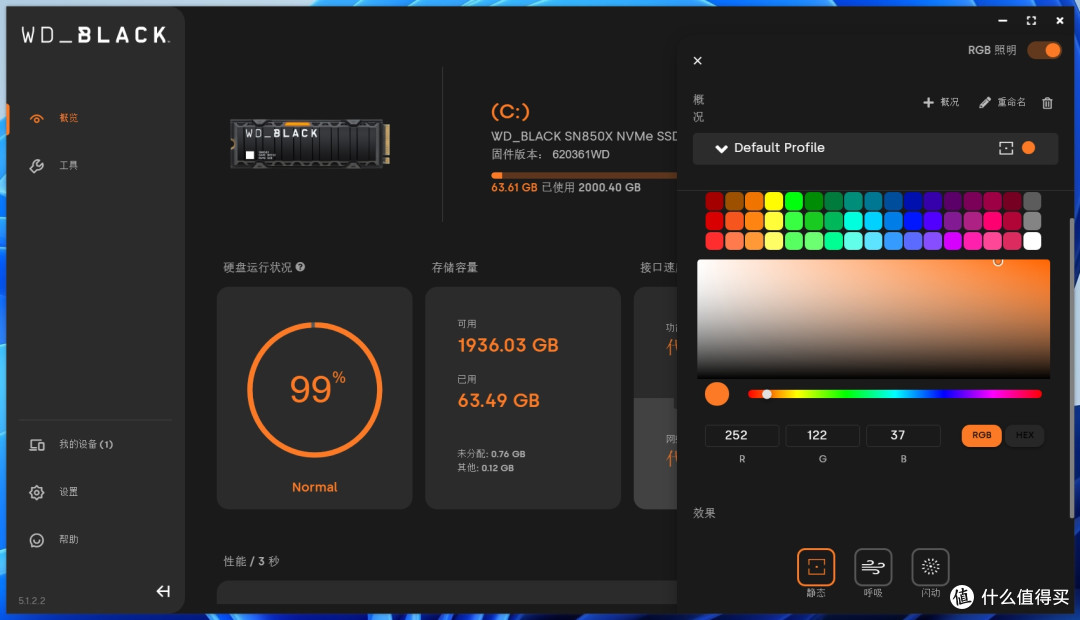Image resolution: width=1080 pixels, height=620 pixels.
Task: Click the Performance (性能 / 3 秒) heading
Action: (x=251, y=561)
